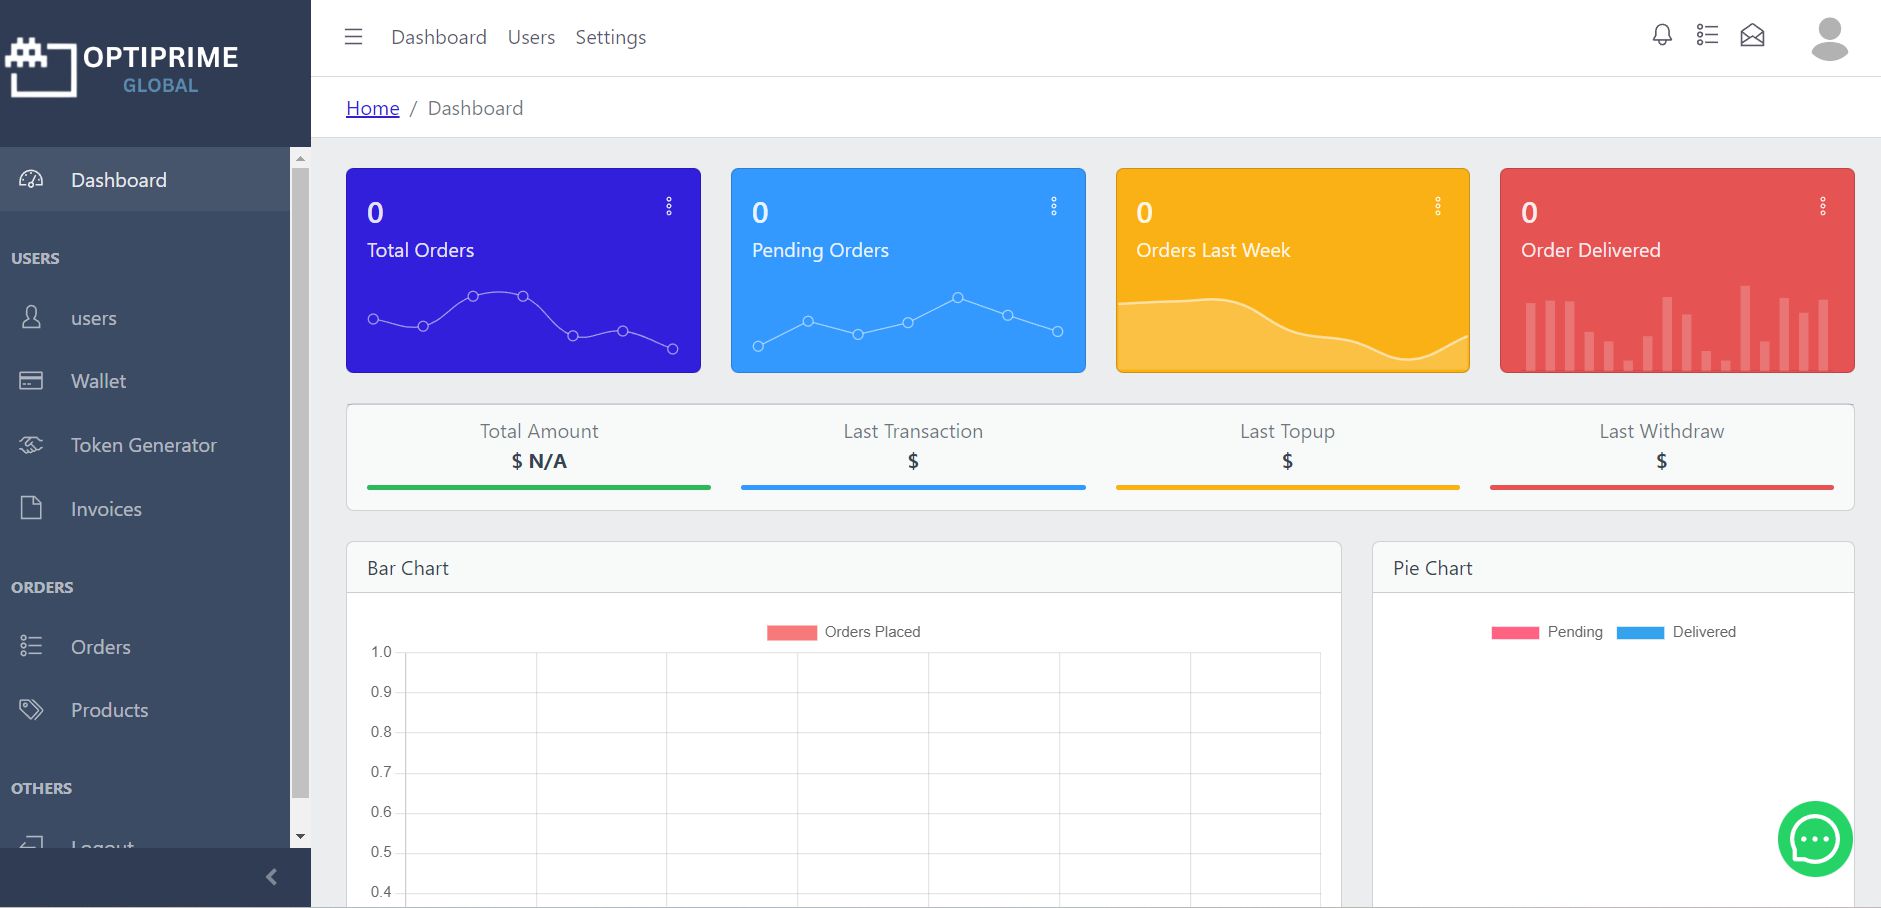Open Settings from the top navigation
Screen dimensions: 1881x908
point(610,37)
